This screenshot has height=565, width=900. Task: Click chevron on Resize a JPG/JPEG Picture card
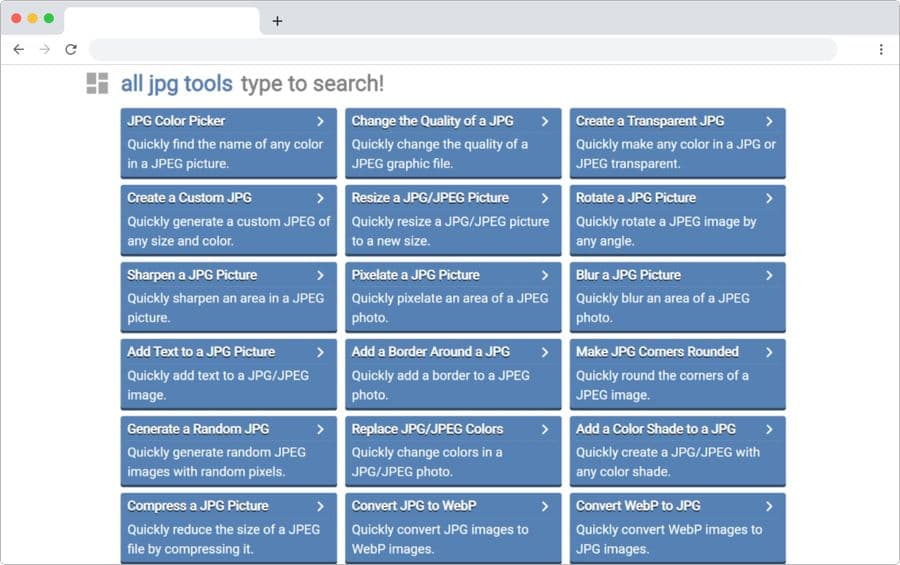(x=545, y=198)
